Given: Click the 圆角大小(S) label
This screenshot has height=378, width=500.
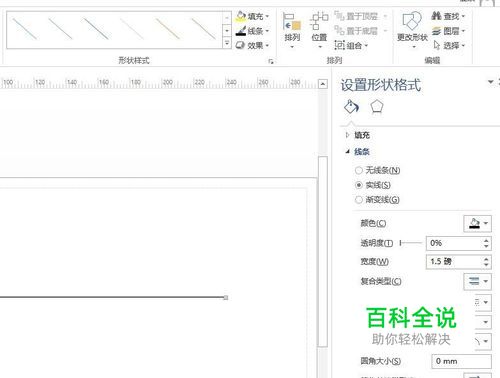Looking at the screenshot, I should (381, 361).
